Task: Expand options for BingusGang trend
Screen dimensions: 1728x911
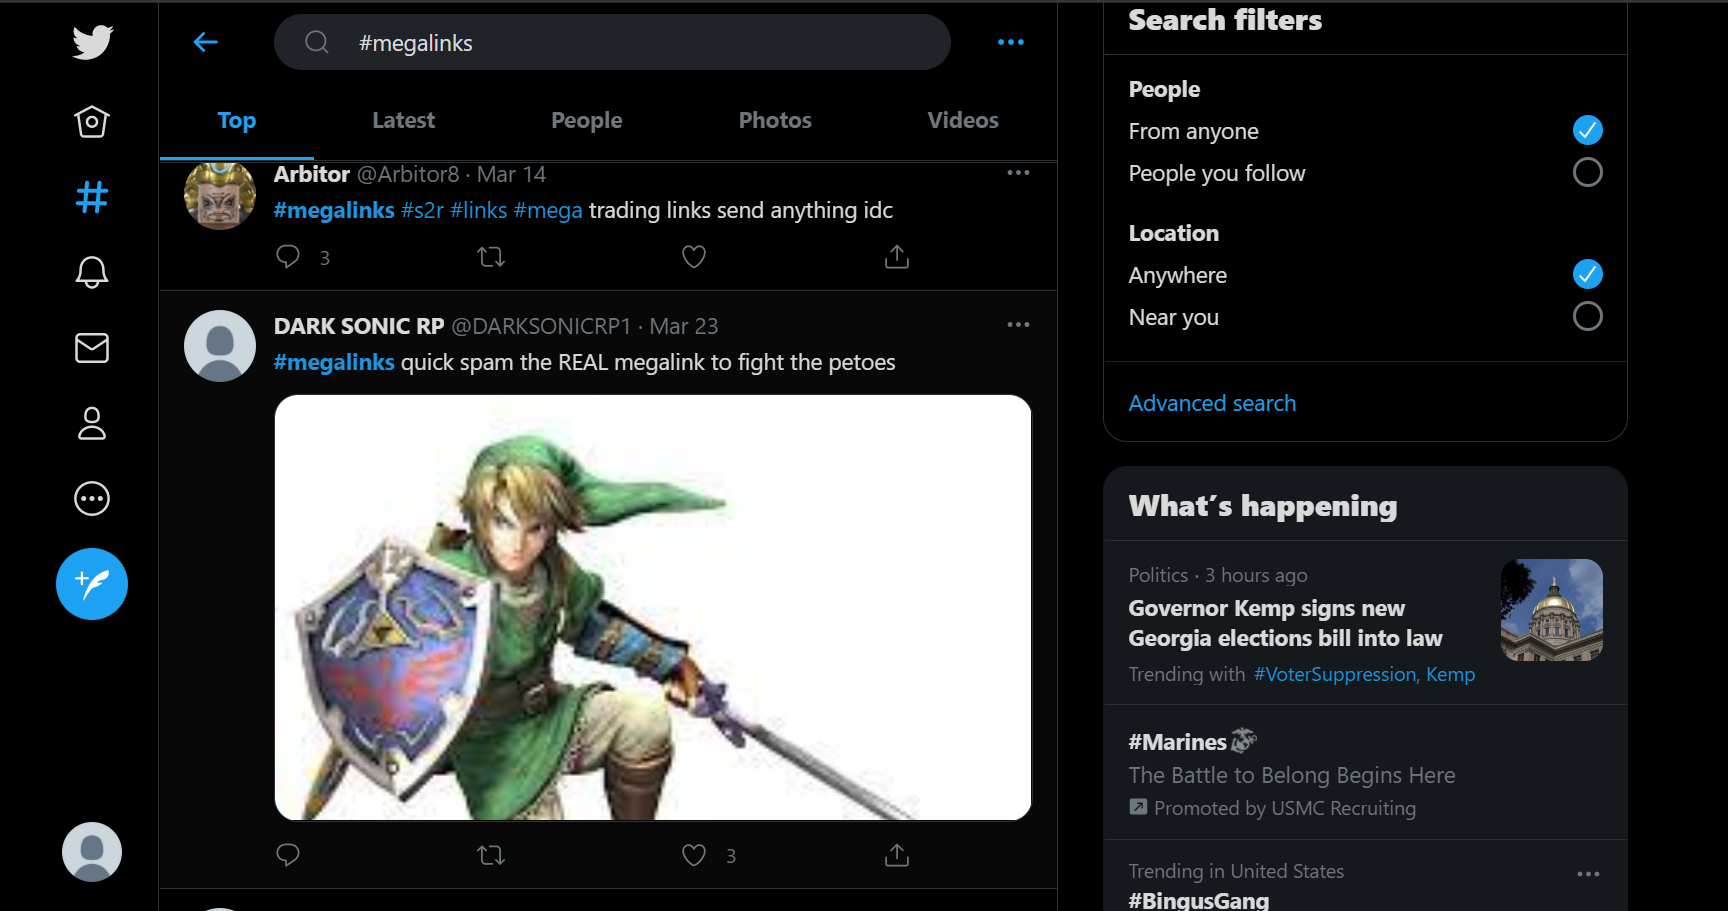Action: click(1588, 874)
